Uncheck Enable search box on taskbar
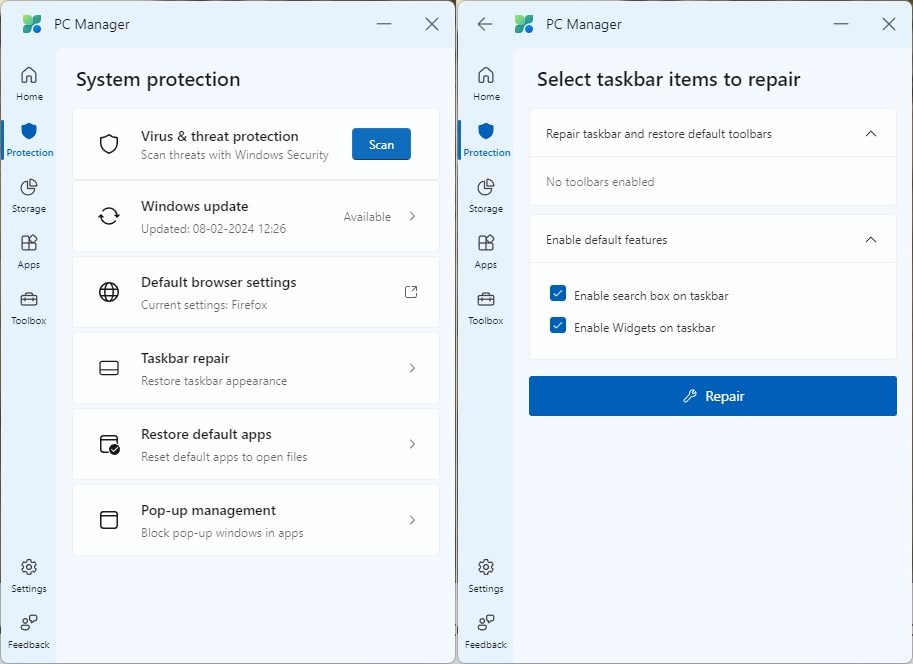The height and width of the screenshot is (664, 913). (557, 295)
